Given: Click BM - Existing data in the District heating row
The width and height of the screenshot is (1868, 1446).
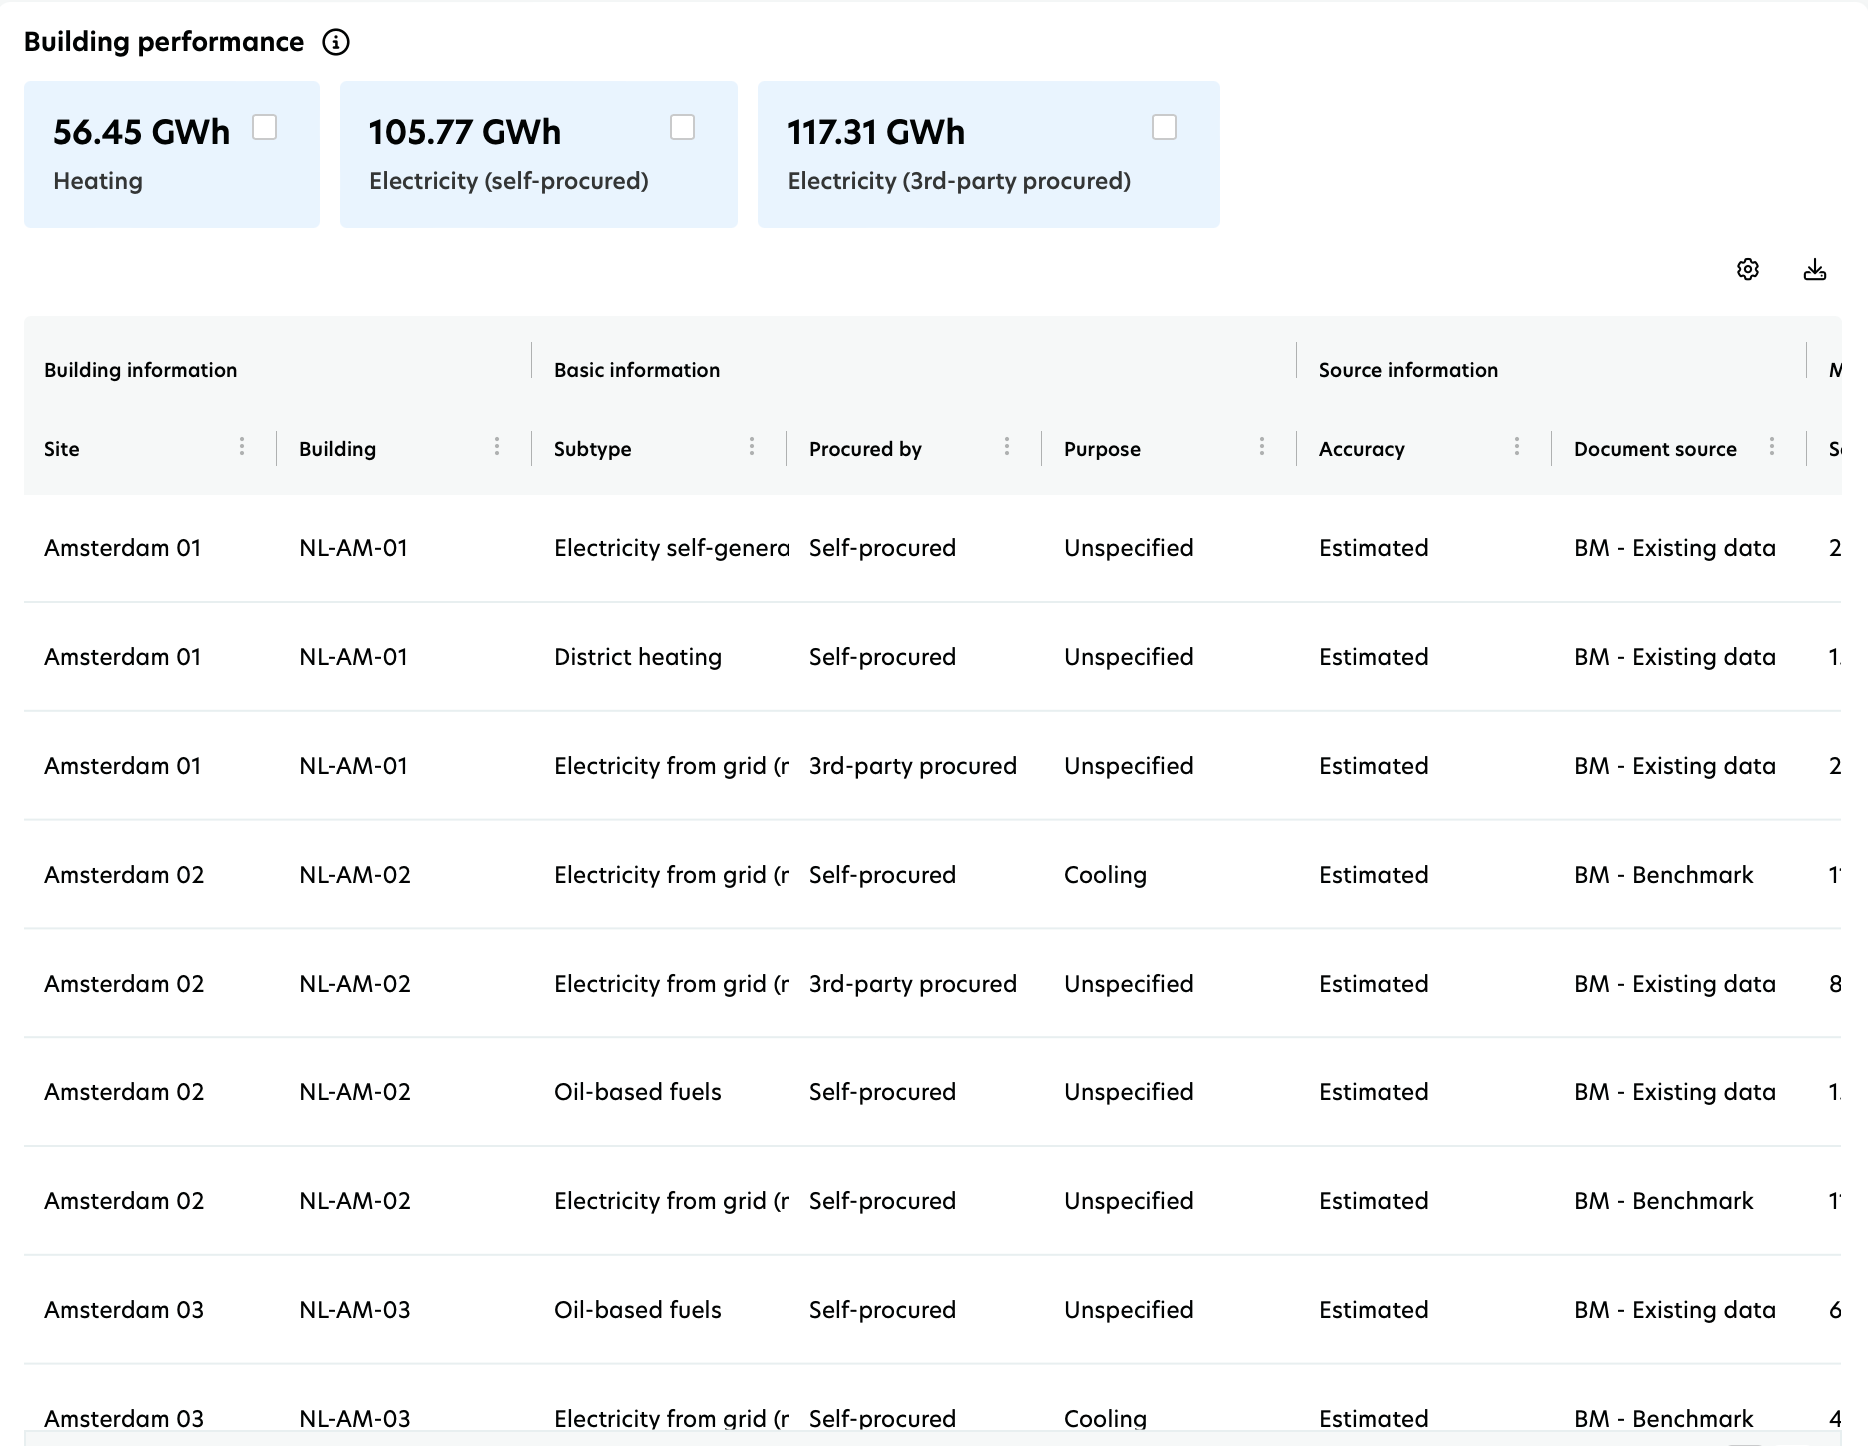Looking at the screenshot, I should point(1675,657).
